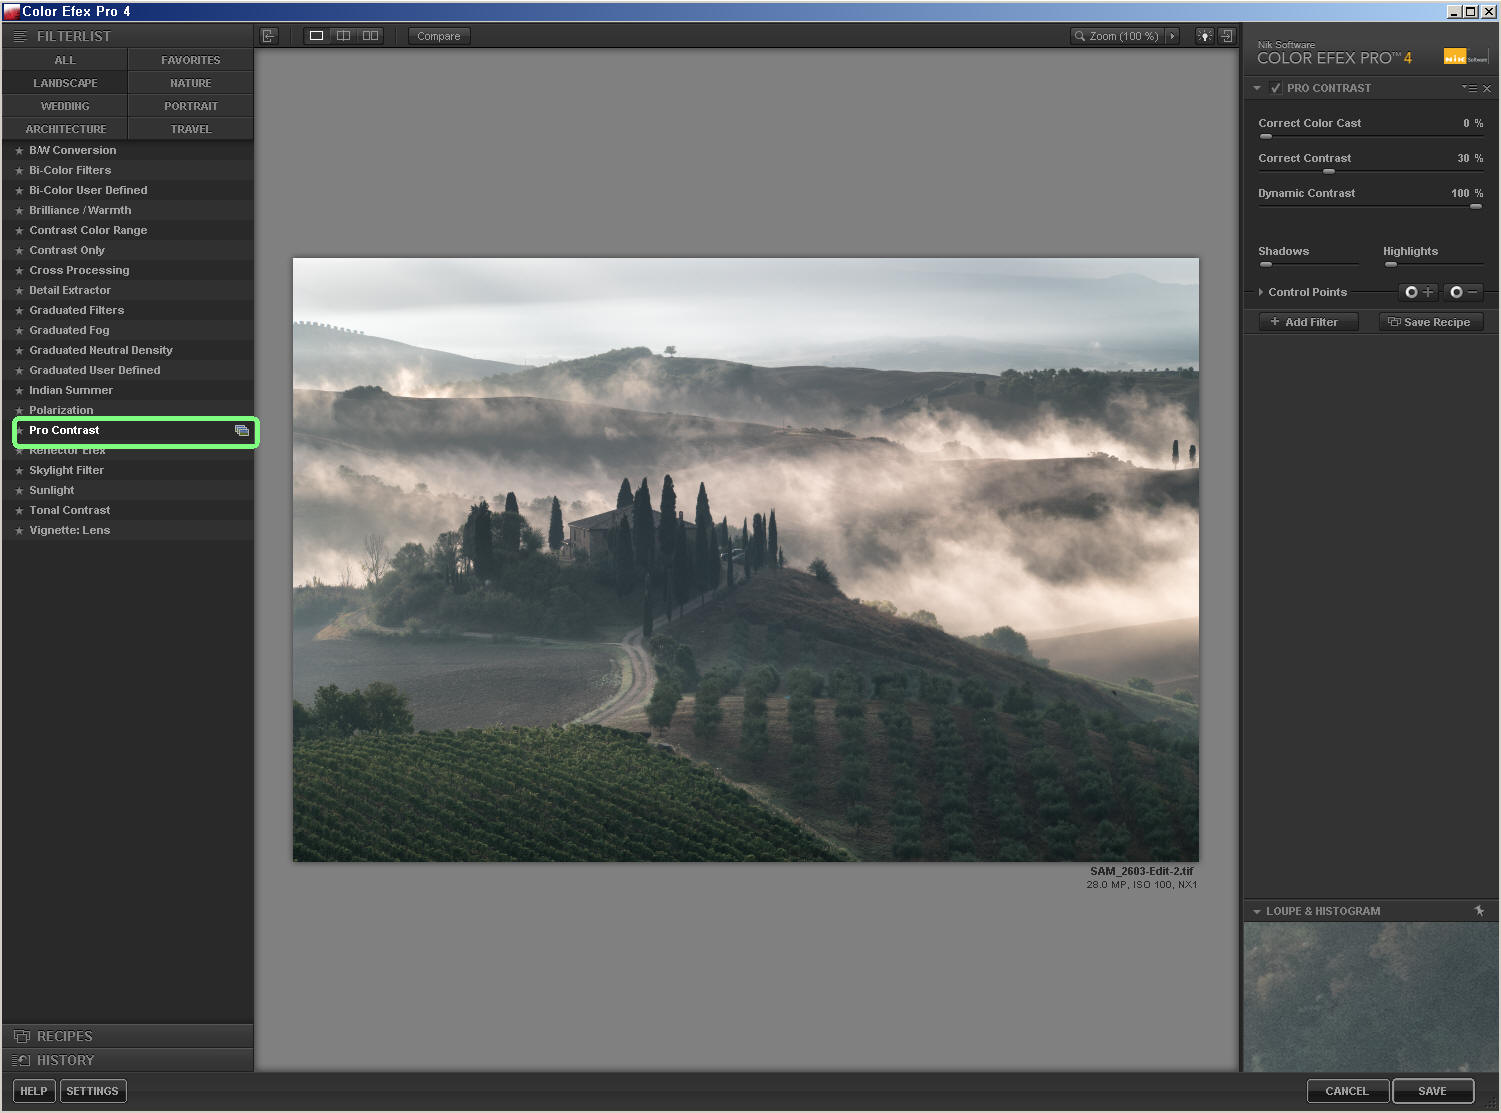
Task: Open the Zoom level dropdown arrow
Action: click(x=1172, y=36)
